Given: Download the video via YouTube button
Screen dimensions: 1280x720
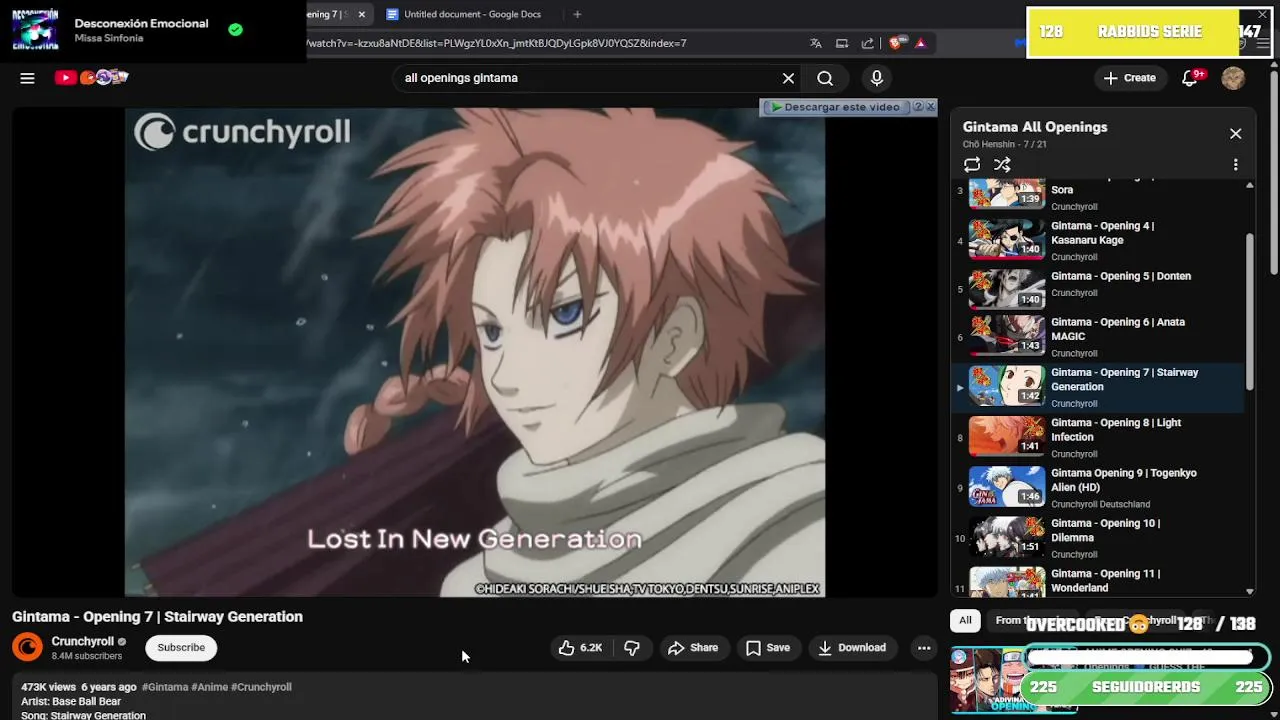Looking at the screenshot, I should click(852, 648).
